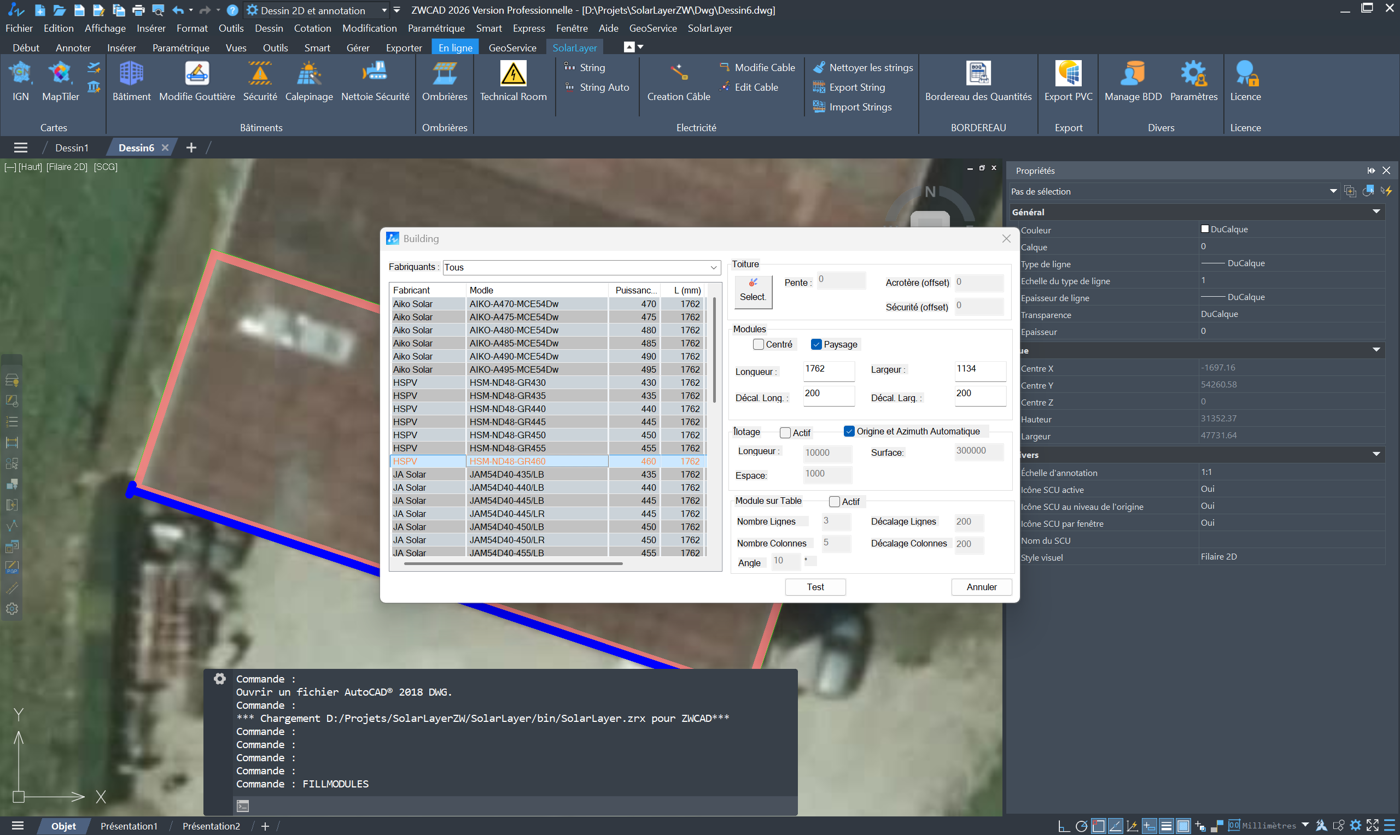Select the Technical Room tool
The height and width of the screenshot is (835, 1400).
[513, 80]
